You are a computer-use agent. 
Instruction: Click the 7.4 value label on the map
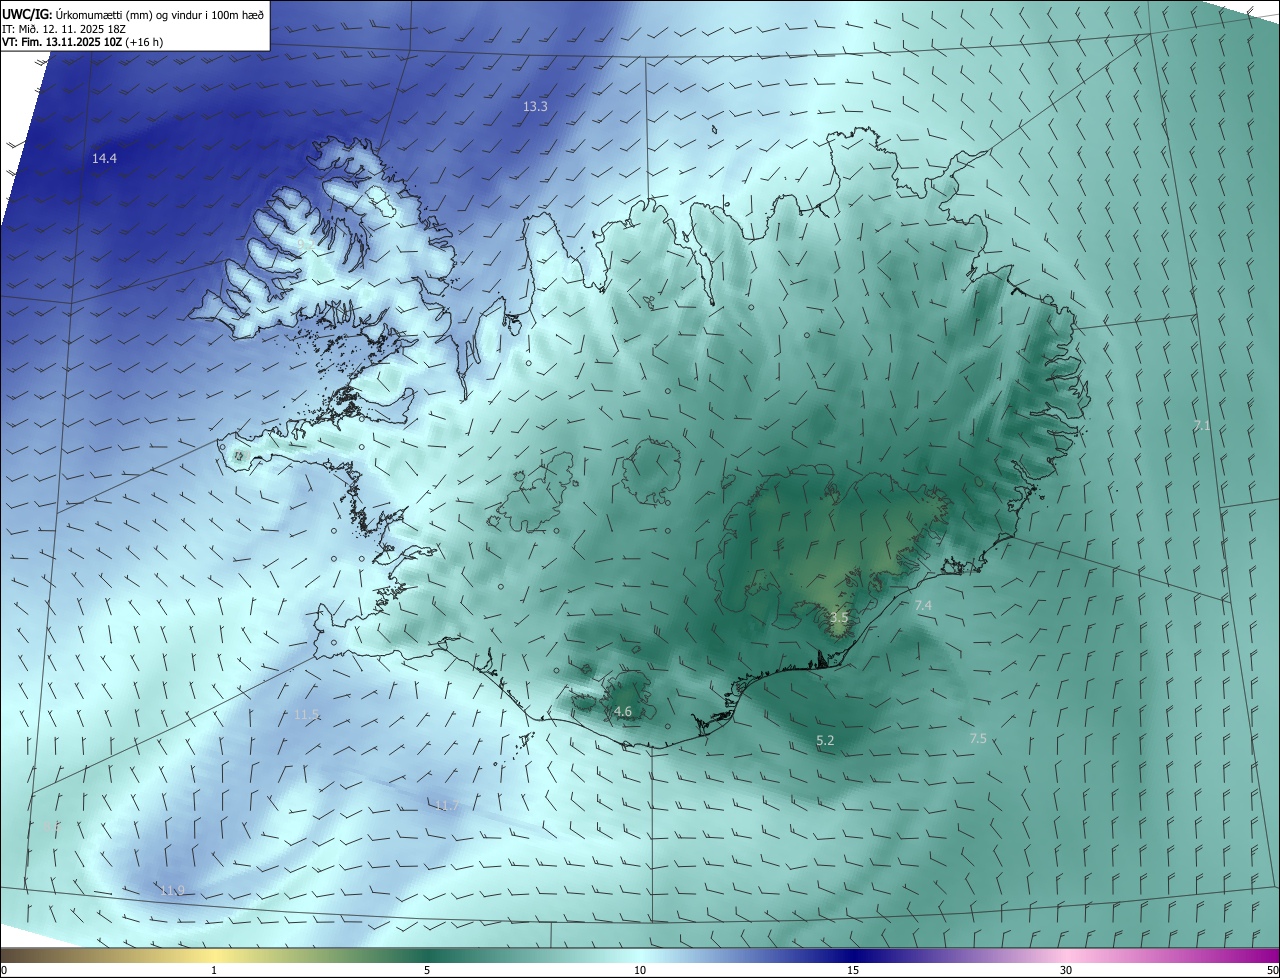(923, 606)
